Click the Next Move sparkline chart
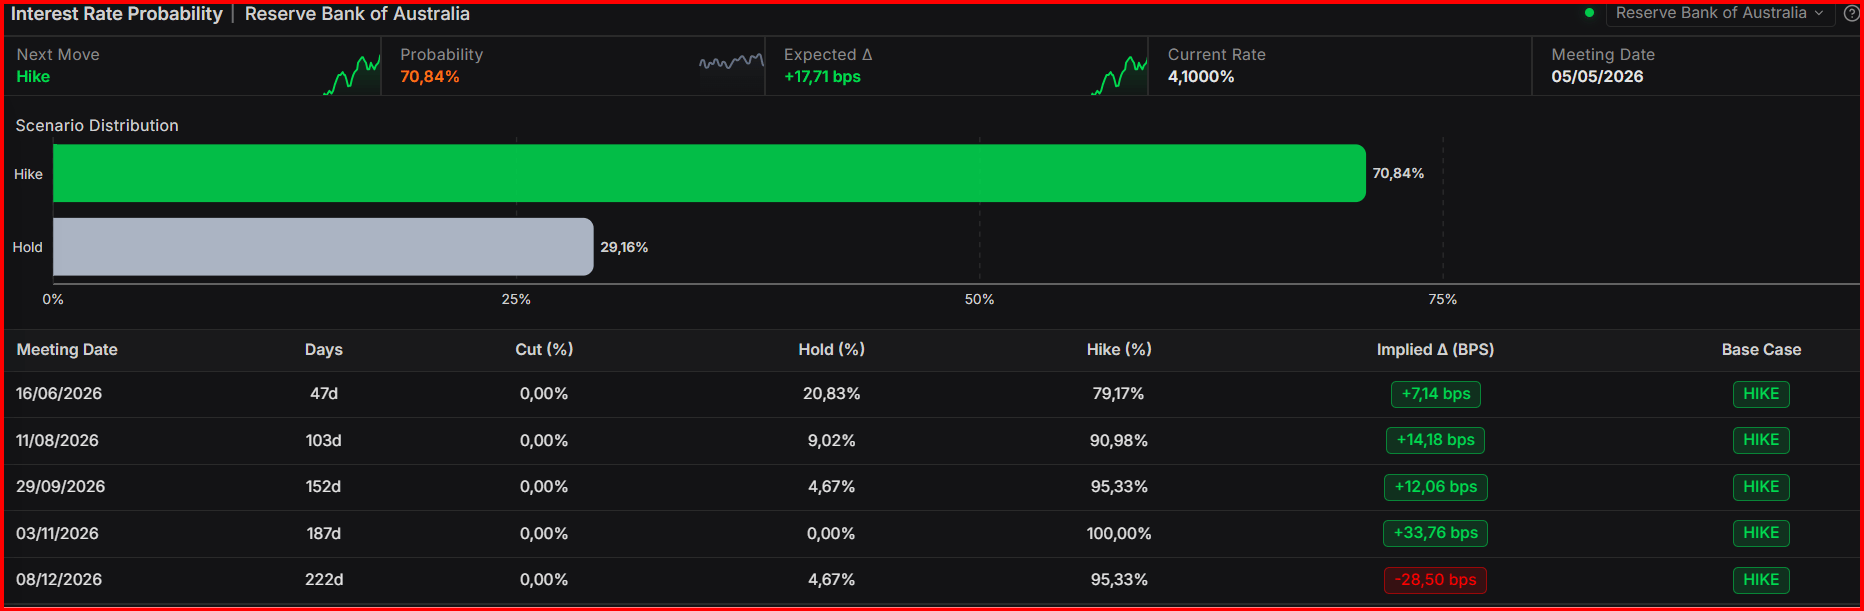The width and height of the screenshot is (1864, 611). click(352, 75)
